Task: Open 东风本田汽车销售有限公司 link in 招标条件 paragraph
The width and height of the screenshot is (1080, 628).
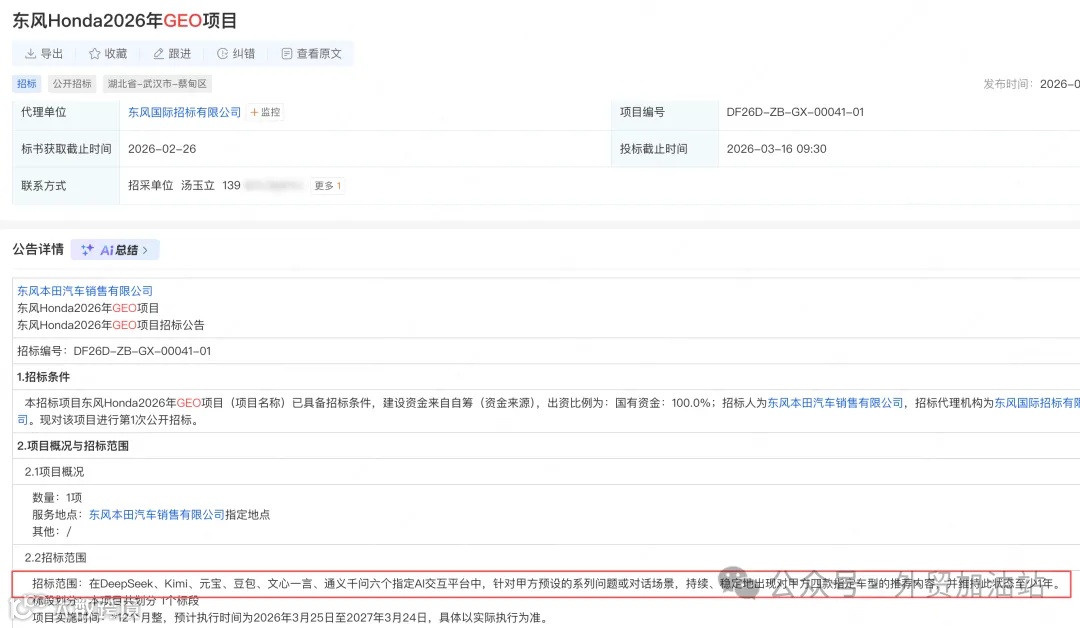Action: coord(835,403)
